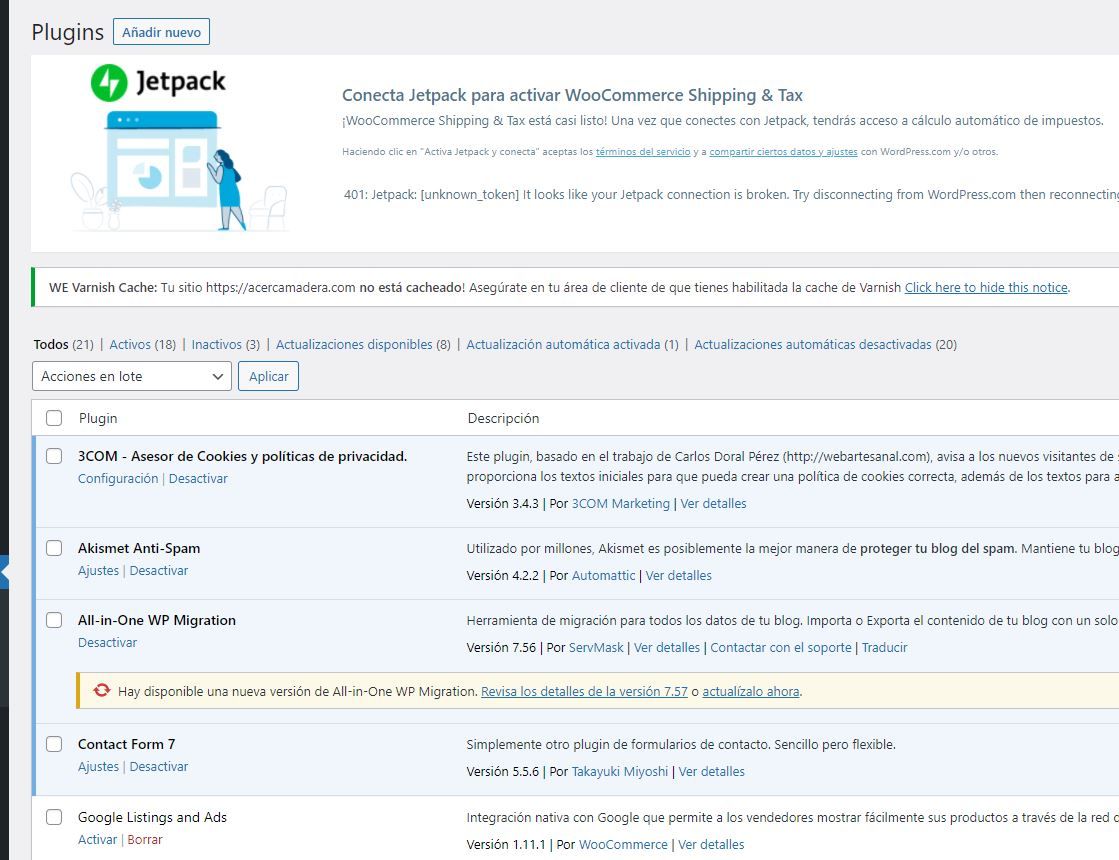Click here to hide this notice link
Image resolution: width=1119 pixels, height=860 pixels.
tap(986, 288)
